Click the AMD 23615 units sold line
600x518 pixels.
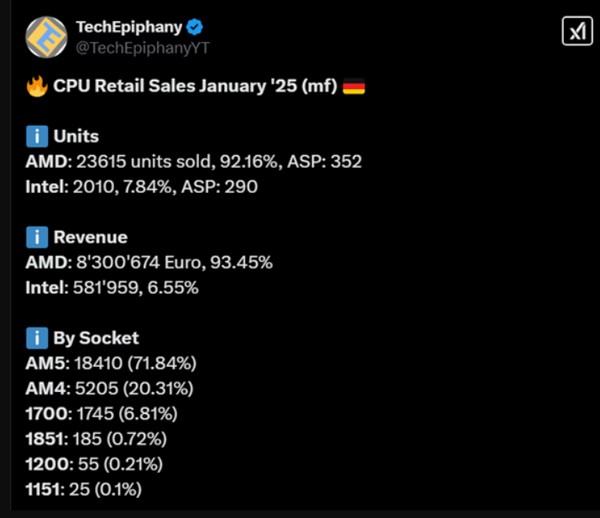(194, 161)
